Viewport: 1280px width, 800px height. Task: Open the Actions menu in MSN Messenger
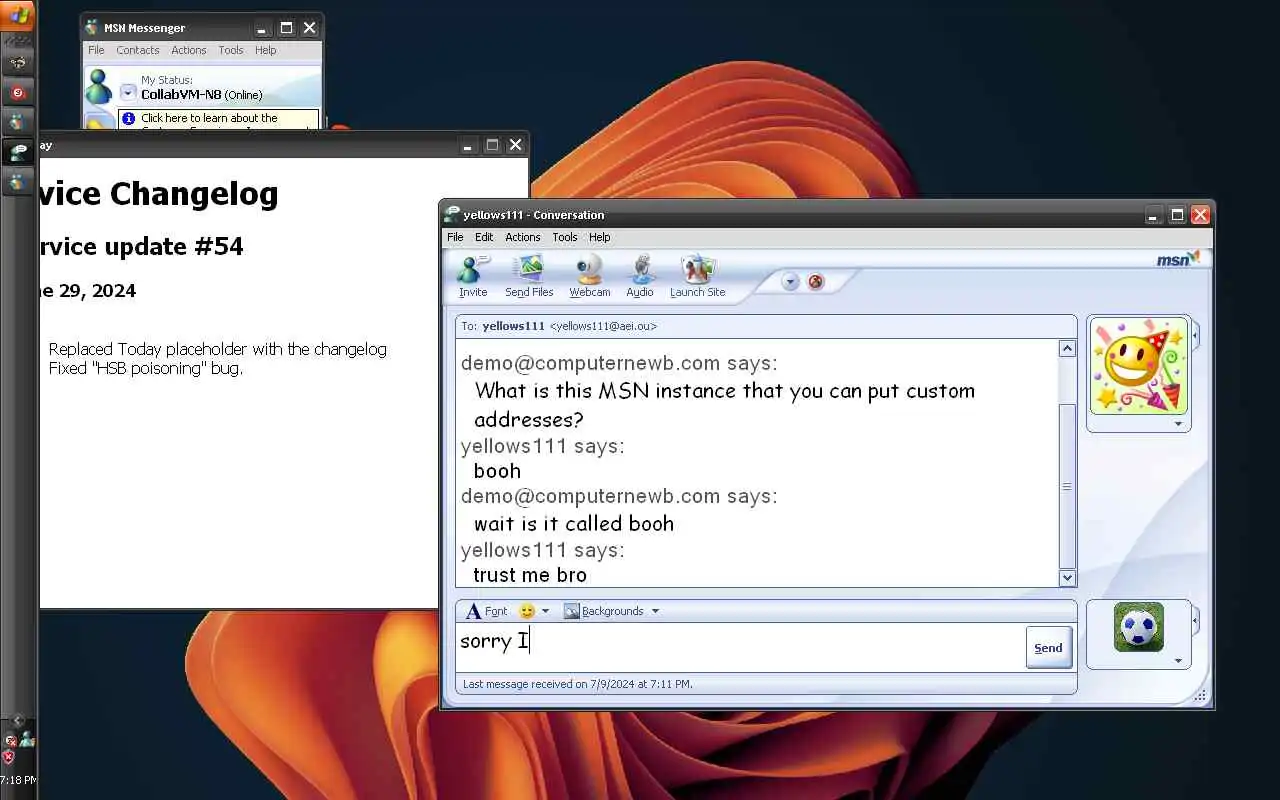[x=188, y=50]
